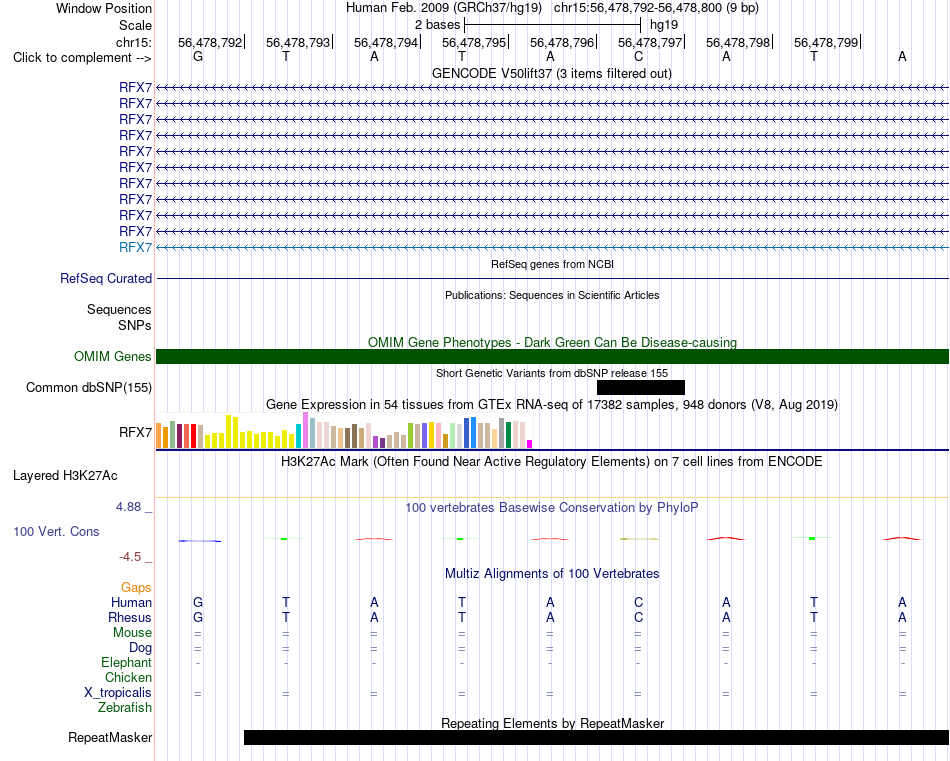950x761 pixels.
Task: Click the light-blue RFX7 transcript arrow line
Action: click(552, 247)
